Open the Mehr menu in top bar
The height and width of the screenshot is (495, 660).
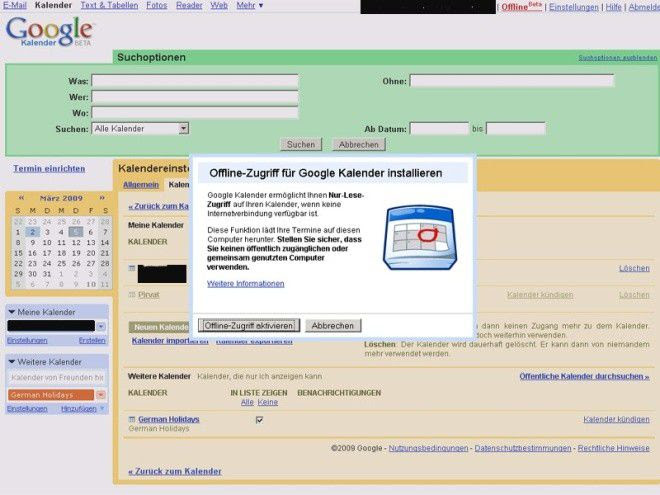click(250, 5)
